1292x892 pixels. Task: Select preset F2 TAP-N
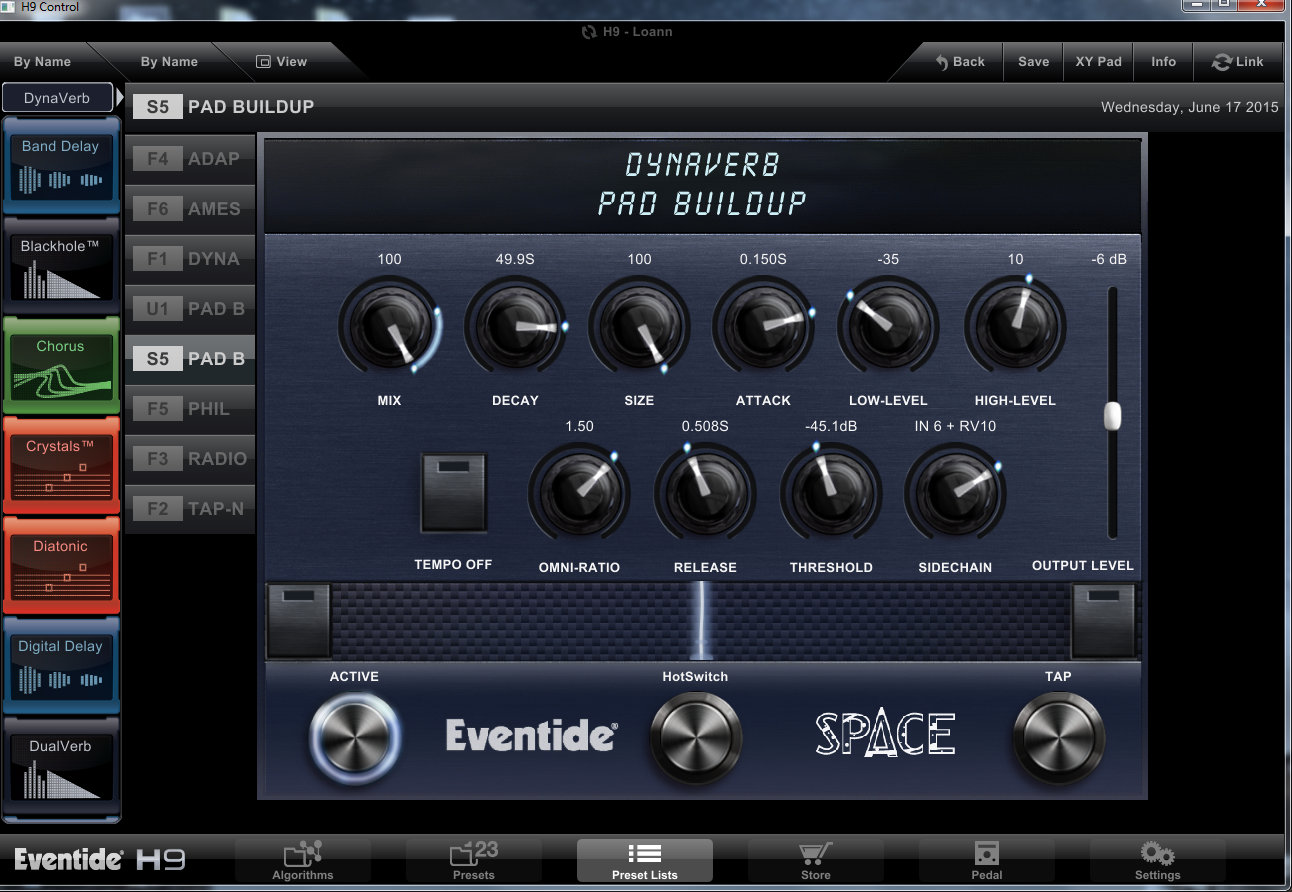point(190,509)
